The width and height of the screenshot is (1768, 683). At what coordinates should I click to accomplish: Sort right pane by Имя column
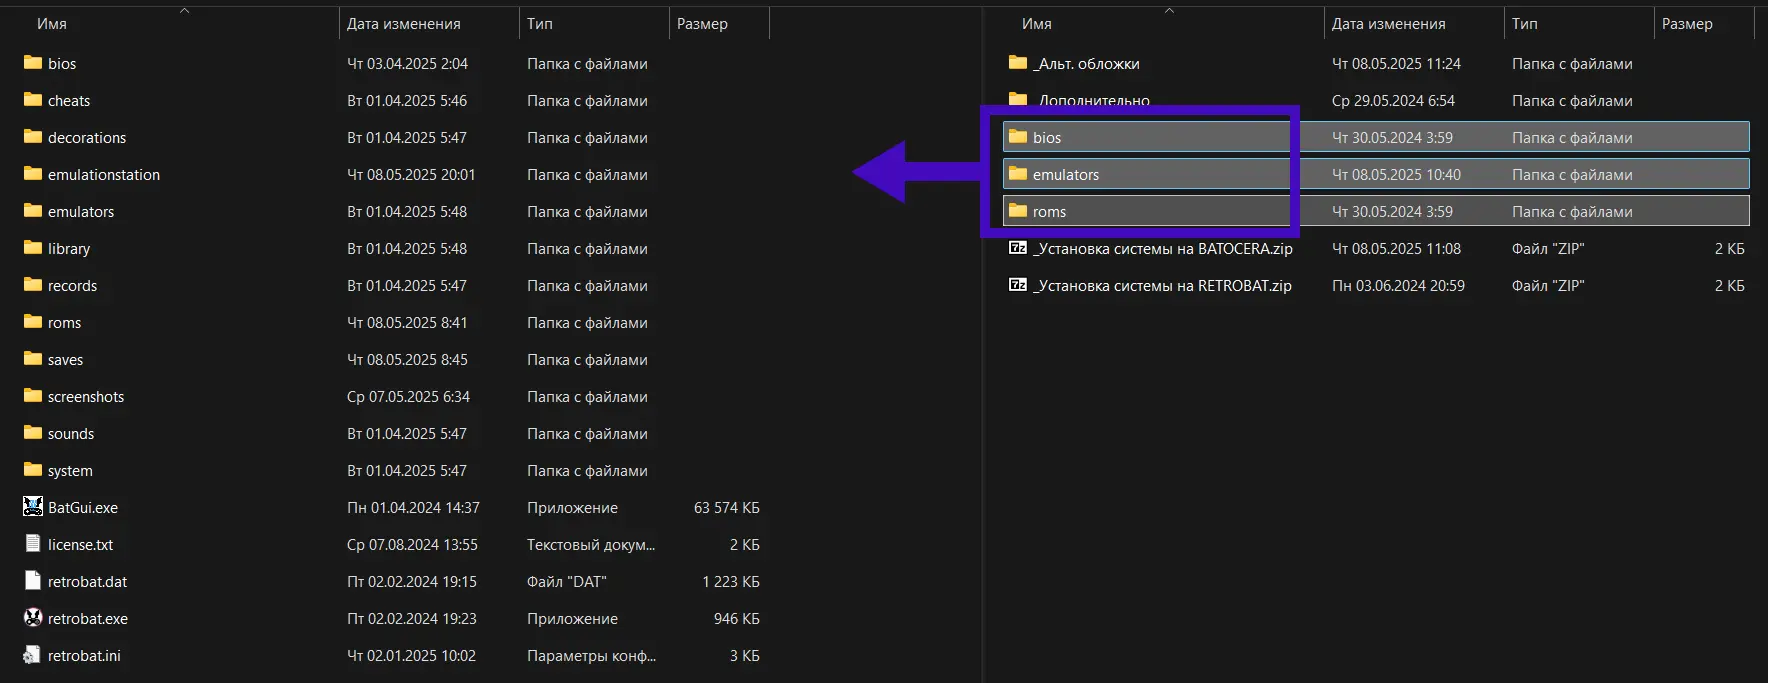click(x=1037, y=24)
